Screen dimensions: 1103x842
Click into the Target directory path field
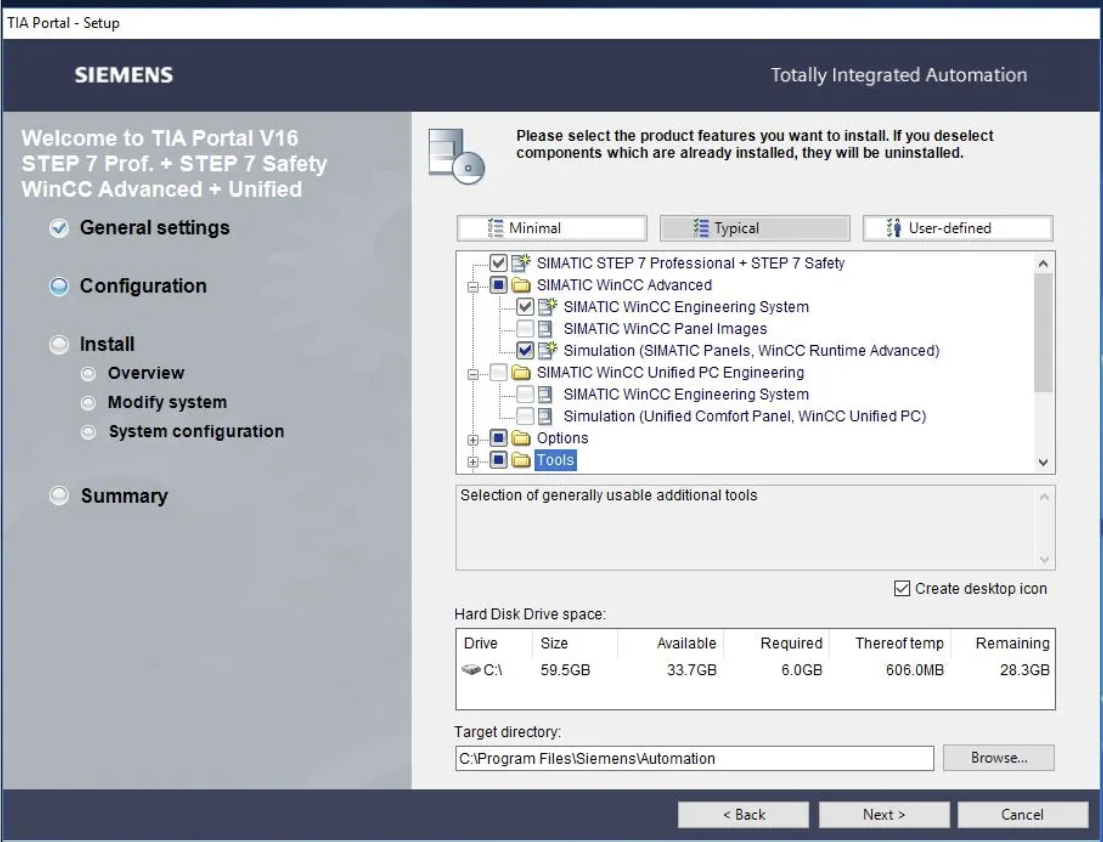694,758
